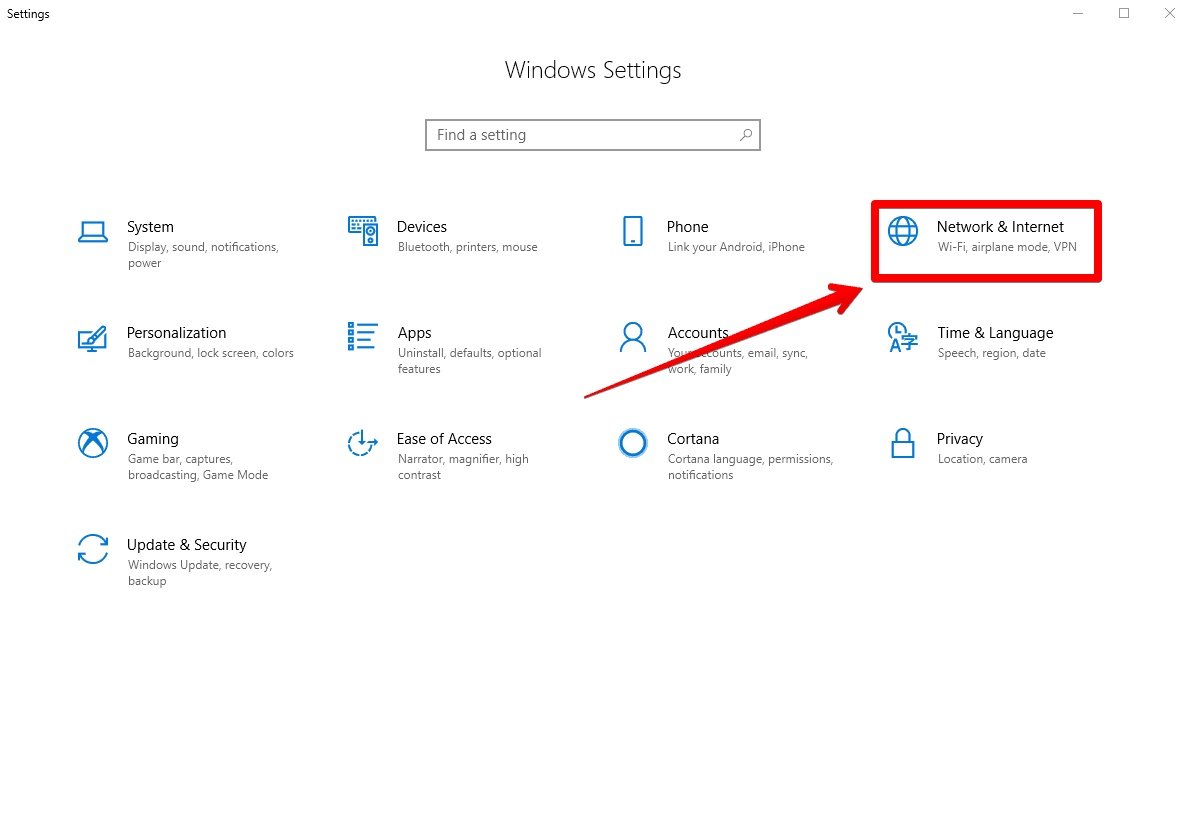The width and height of the screenshot is (1186, 823).
Task: Click 'Location, camera' description
Action: coord(982,458)
